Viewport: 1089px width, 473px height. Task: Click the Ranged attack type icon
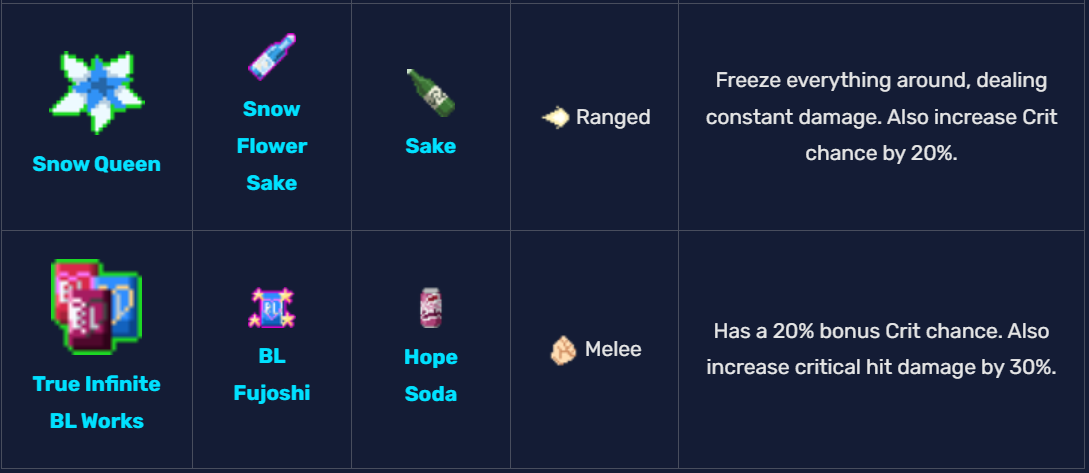click(x=555, y=118)
